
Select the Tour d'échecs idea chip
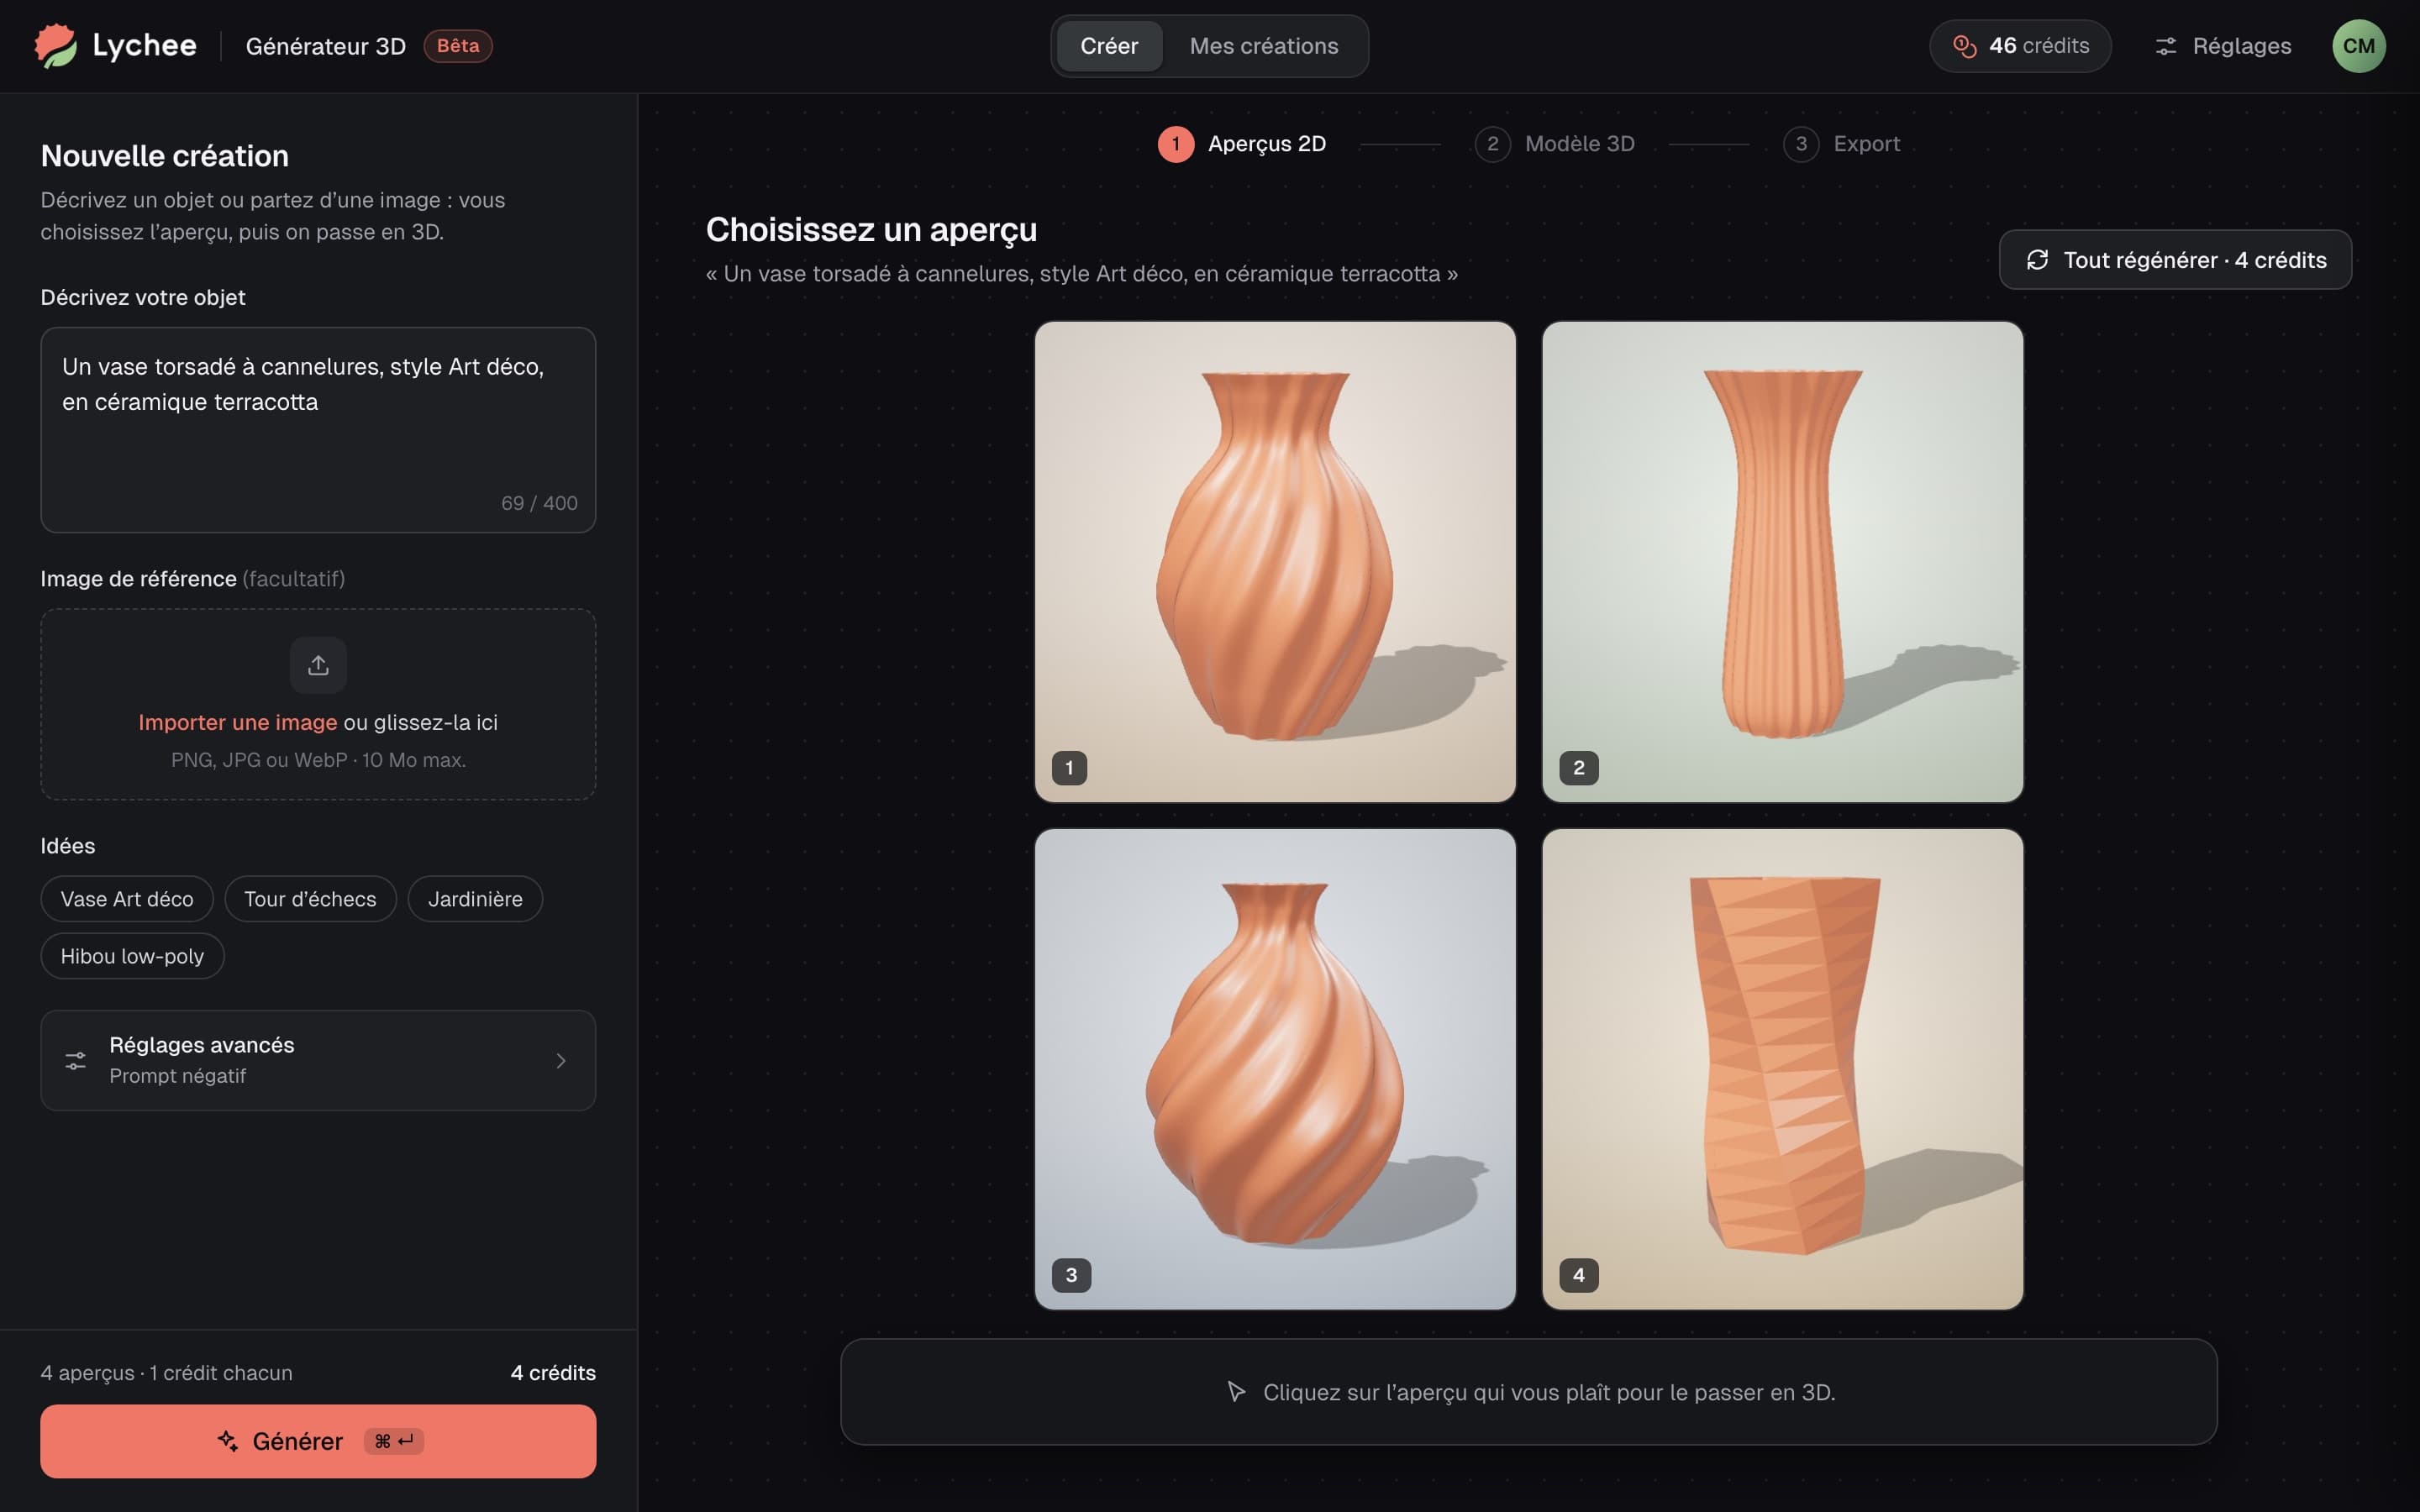pos(310,899)
